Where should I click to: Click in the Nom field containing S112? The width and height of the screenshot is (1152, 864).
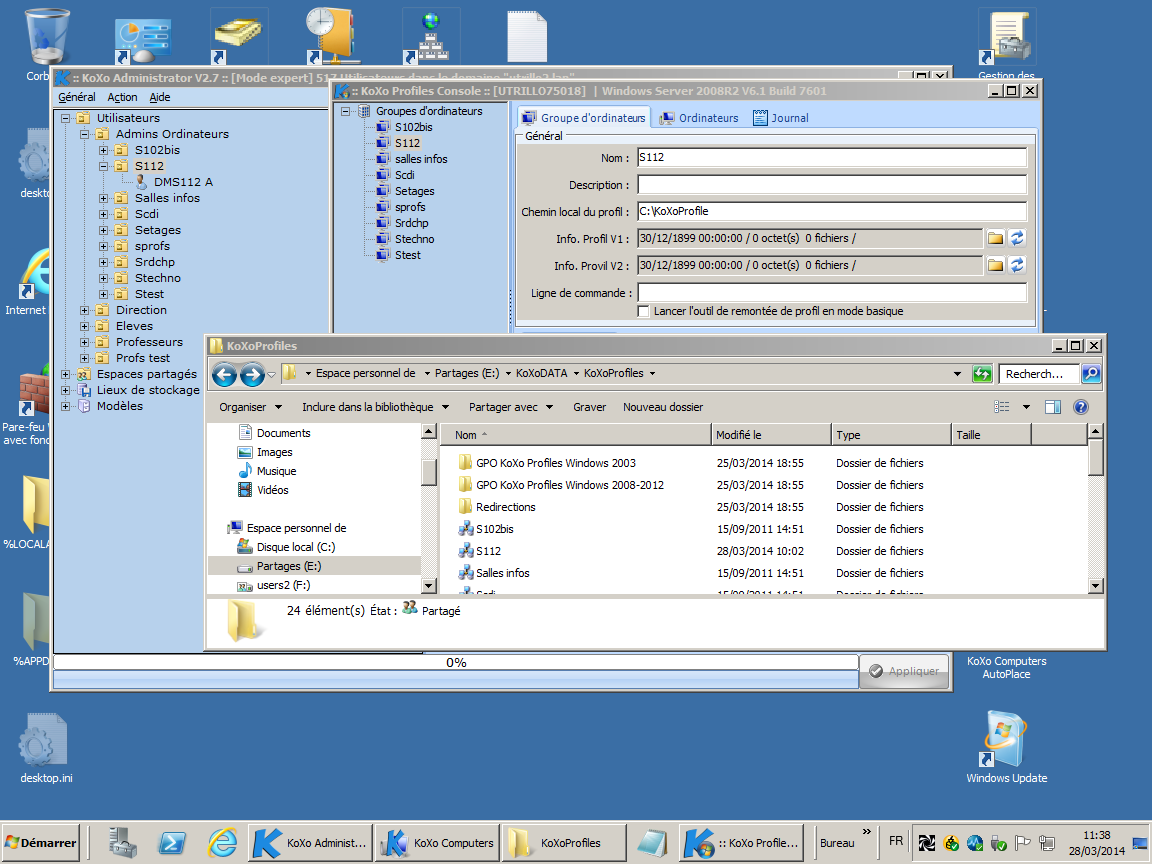[x=832, y=157]
